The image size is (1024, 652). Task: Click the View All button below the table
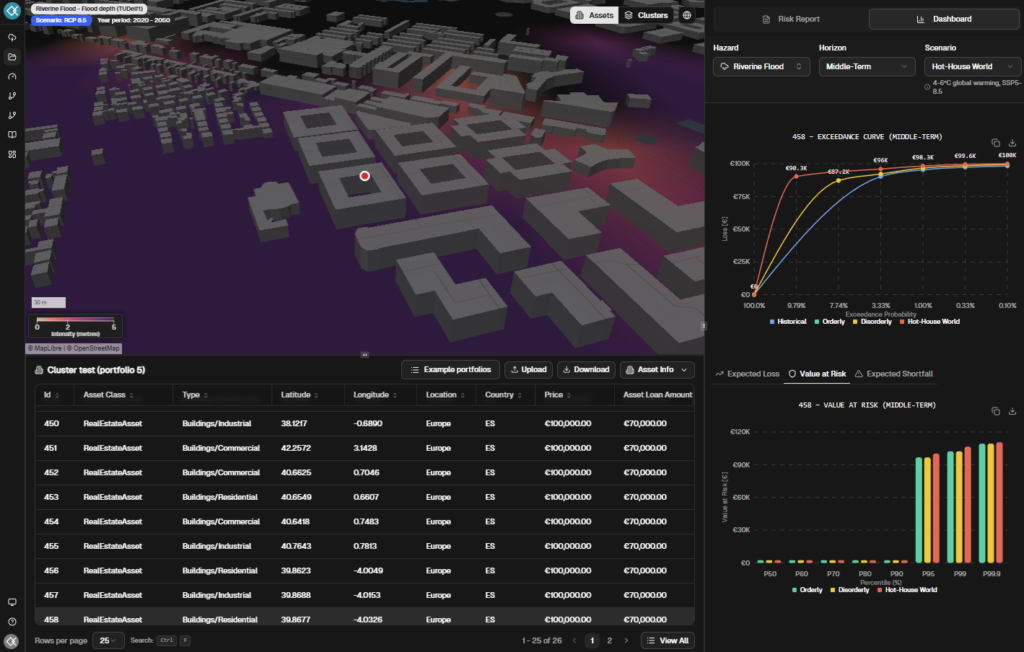pyautogui.click(x=668, y=640)
